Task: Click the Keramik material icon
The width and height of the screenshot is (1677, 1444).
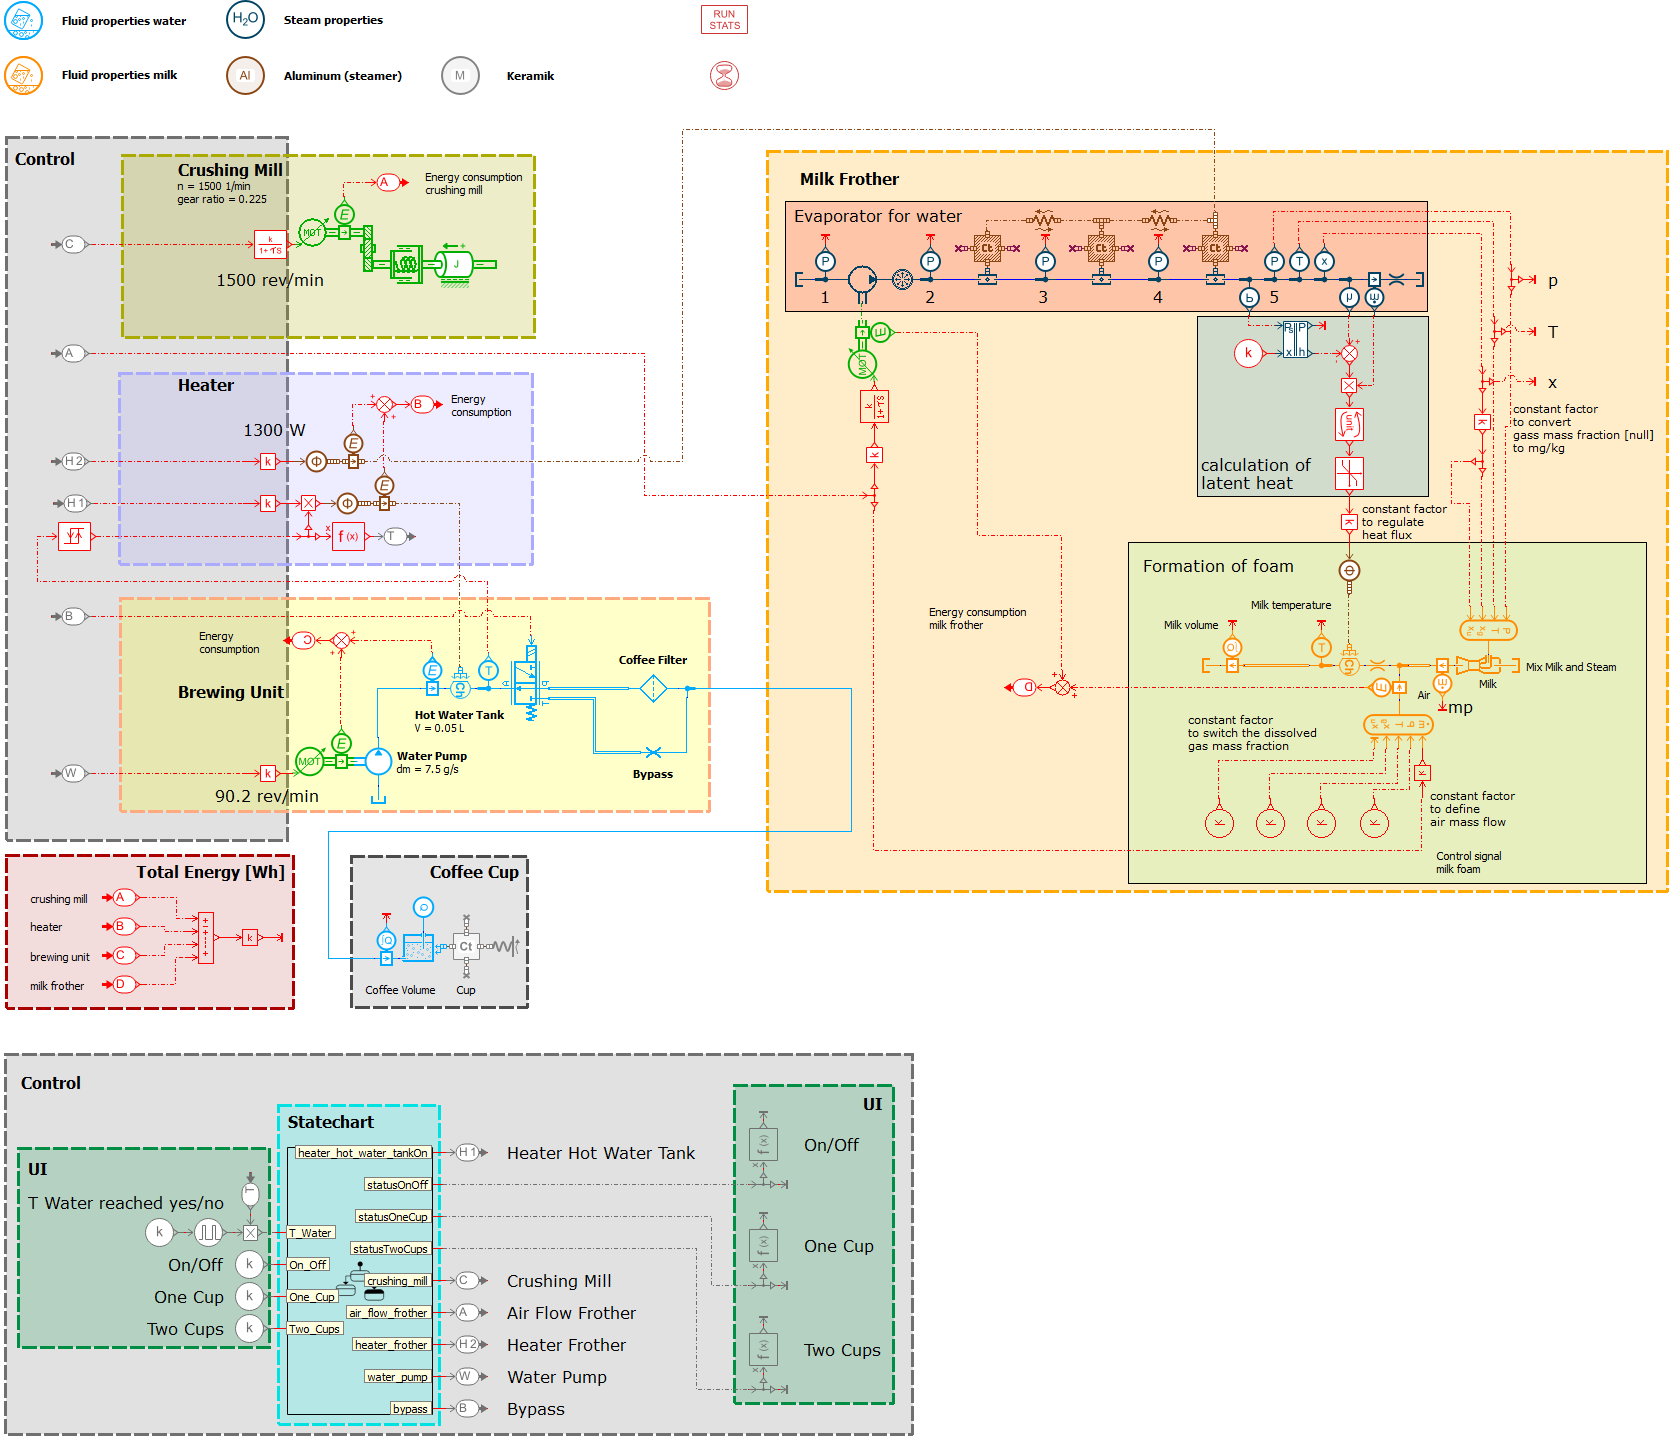Action: pos(460,75)
